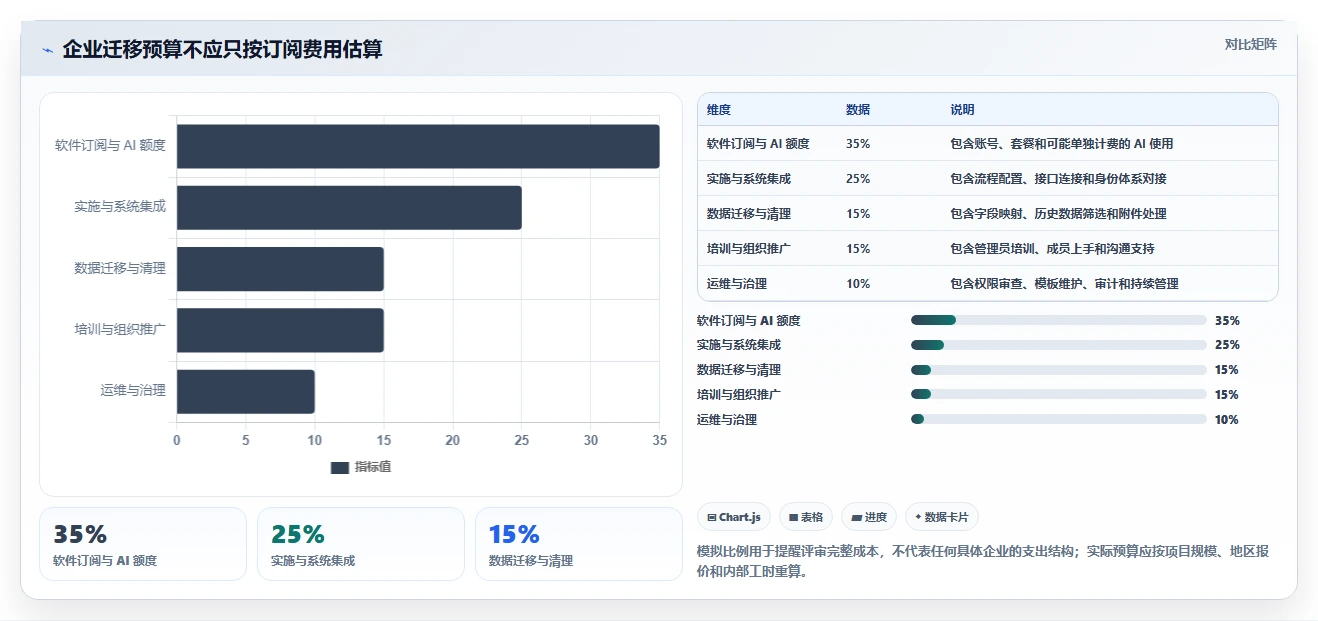Click the 数据迁移与清理 progress bar
The width and height of the screenshot is (1318, 621).
pyautogui.click(x=1058, y=370)
